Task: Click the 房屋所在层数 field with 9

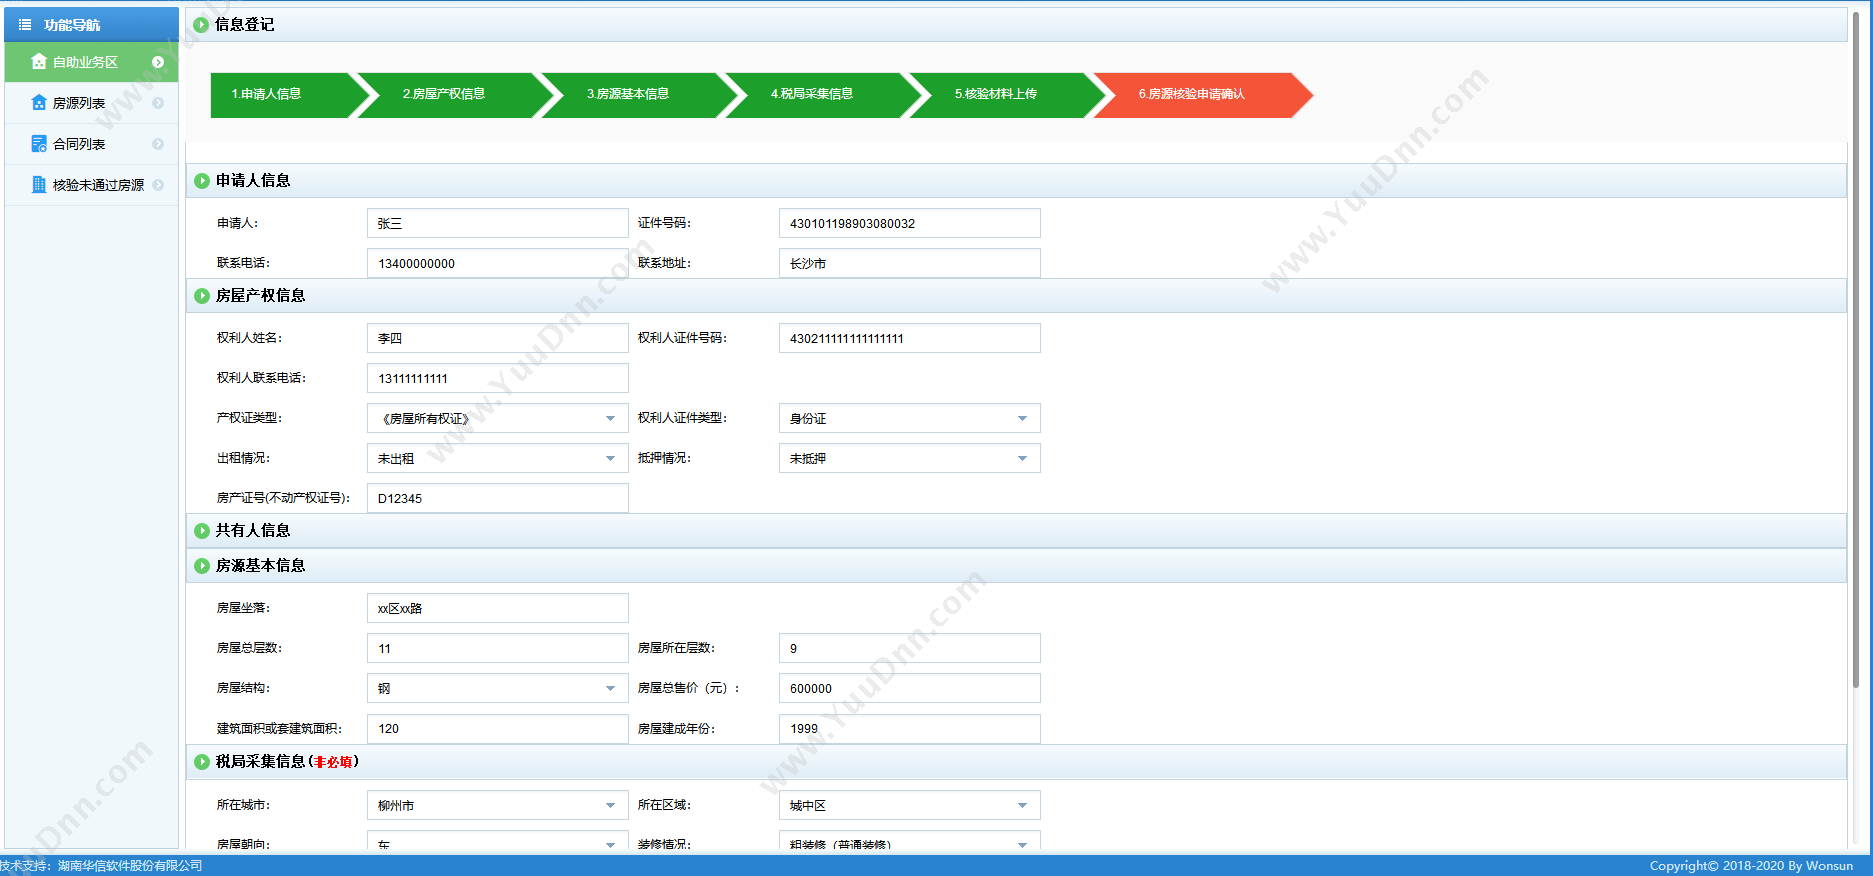Action: click(x=910, y=648)
